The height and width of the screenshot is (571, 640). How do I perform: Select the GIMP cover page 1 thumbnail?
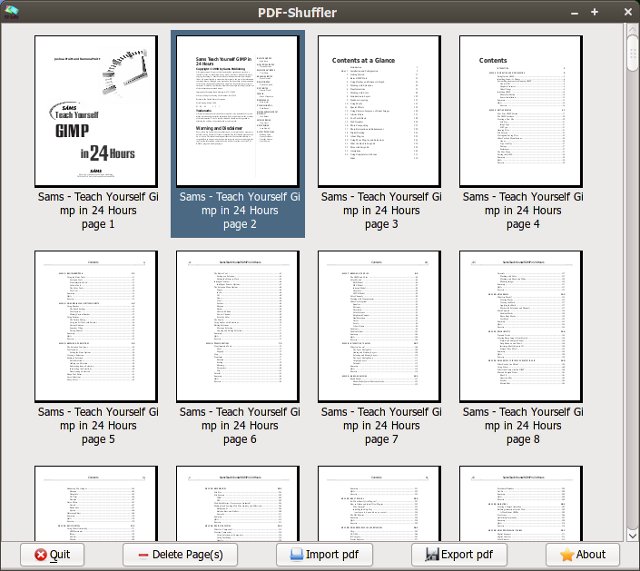pos(96,110)
